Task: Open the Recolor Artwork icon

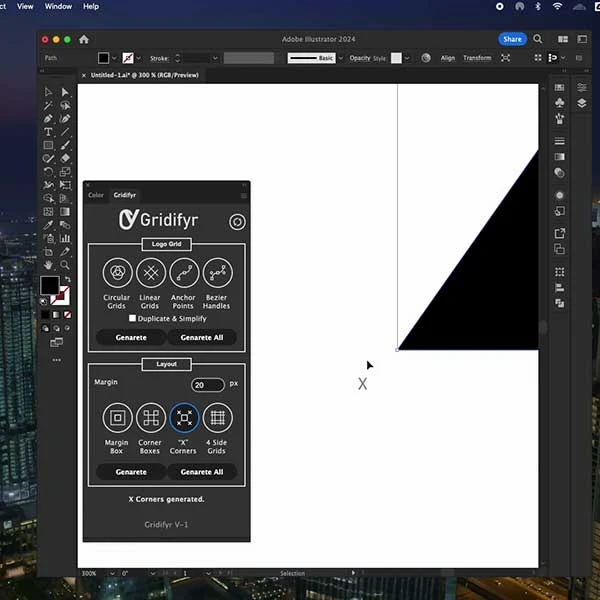Action: pos(426,58)
